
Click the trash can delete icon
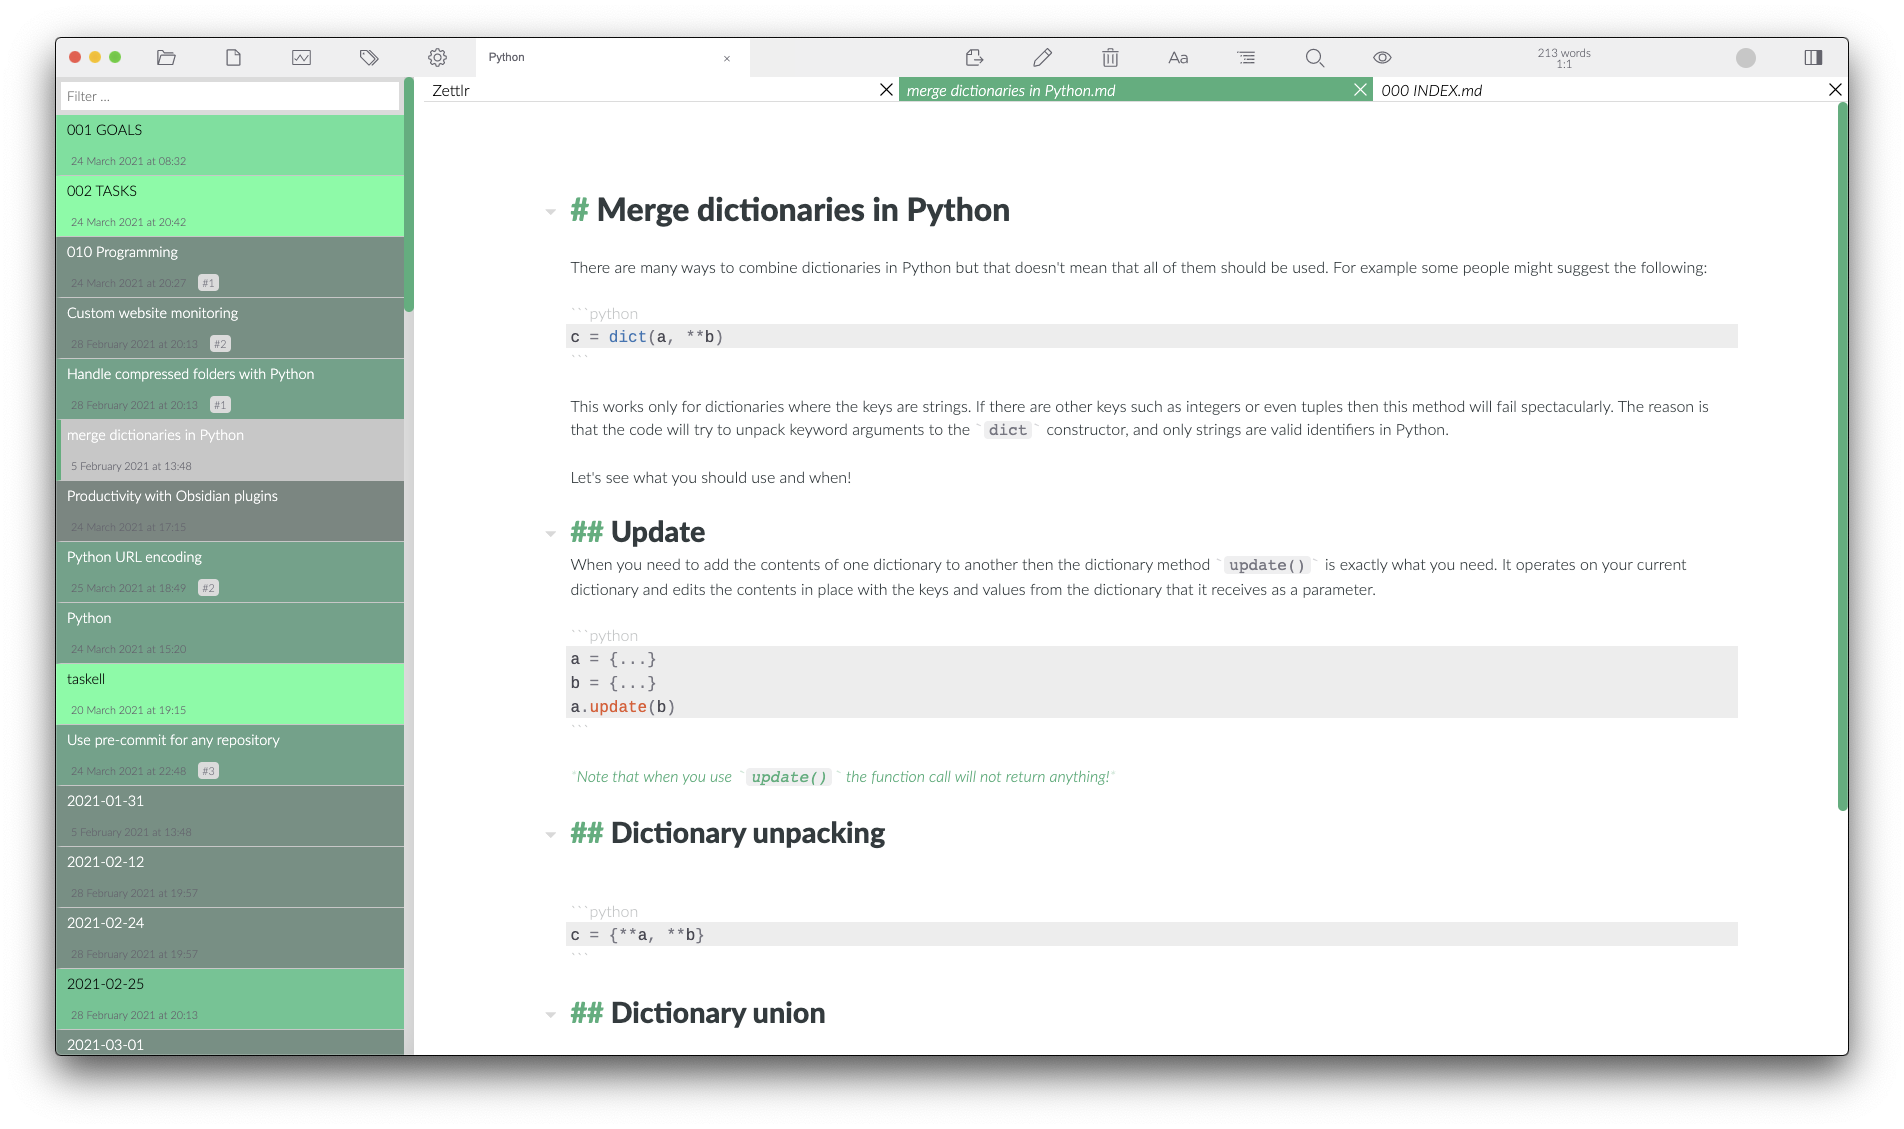1110,58
